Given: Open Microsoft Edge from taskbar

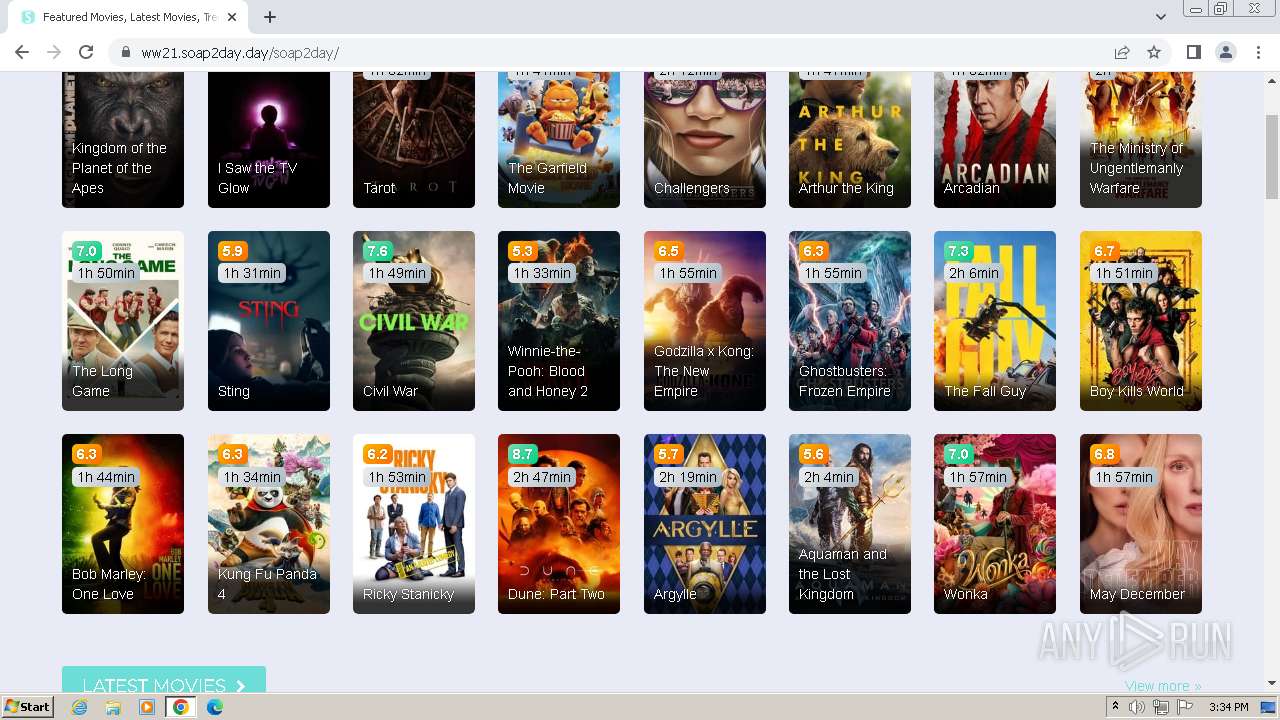Looking at the screenshot, I should coord(215,707).
